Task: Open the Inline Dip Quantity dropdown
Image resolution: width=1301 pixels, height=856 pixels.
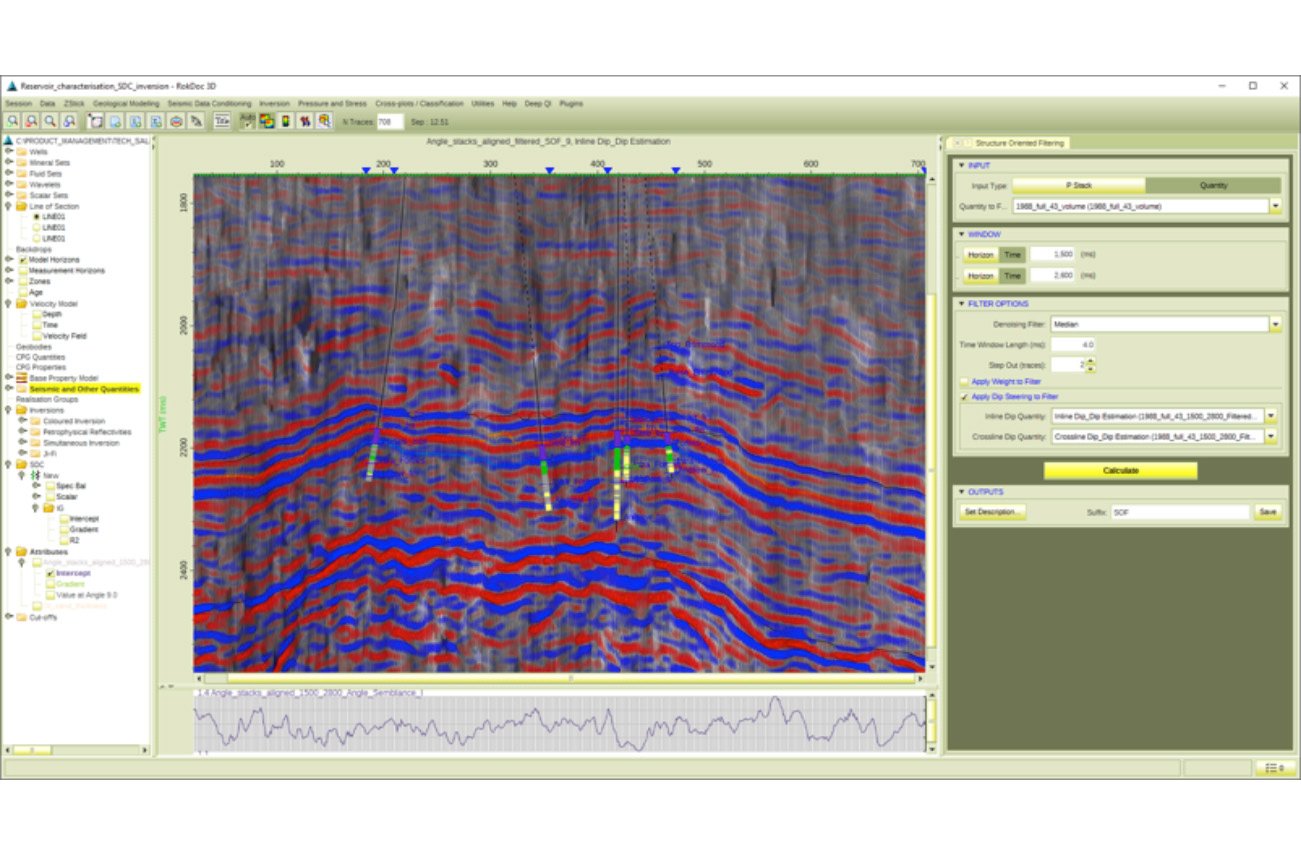Action: (1270, 414)
